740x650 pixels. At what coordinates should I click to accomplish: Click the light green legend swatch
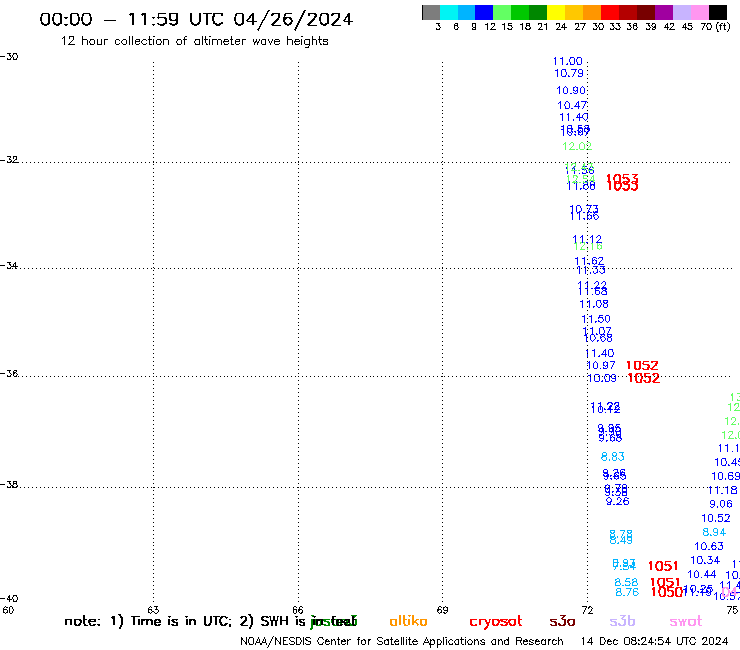click(502, 12)
